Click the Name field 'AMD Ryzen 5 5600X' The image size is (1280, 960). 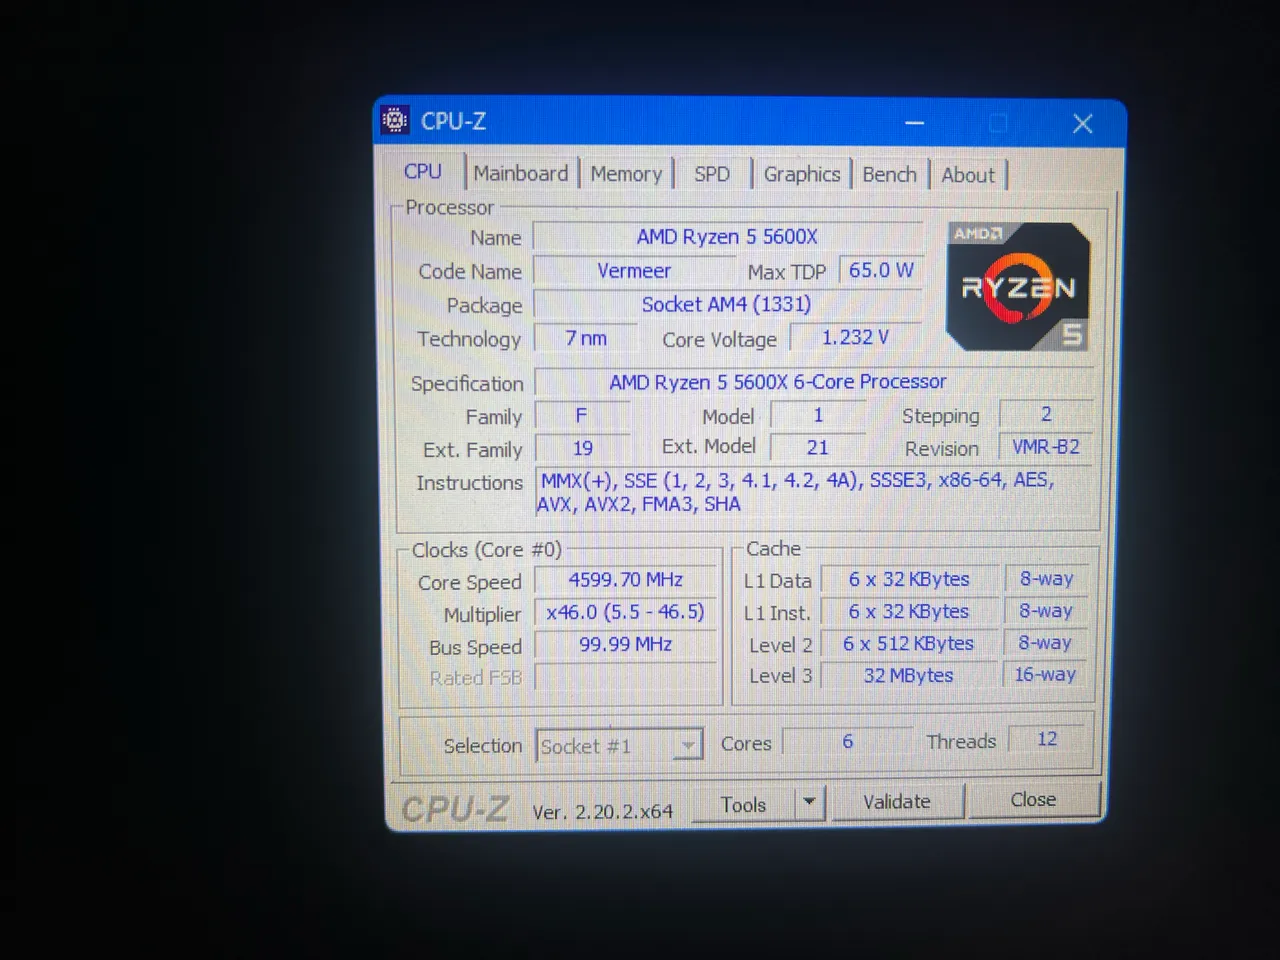point(727,237)
